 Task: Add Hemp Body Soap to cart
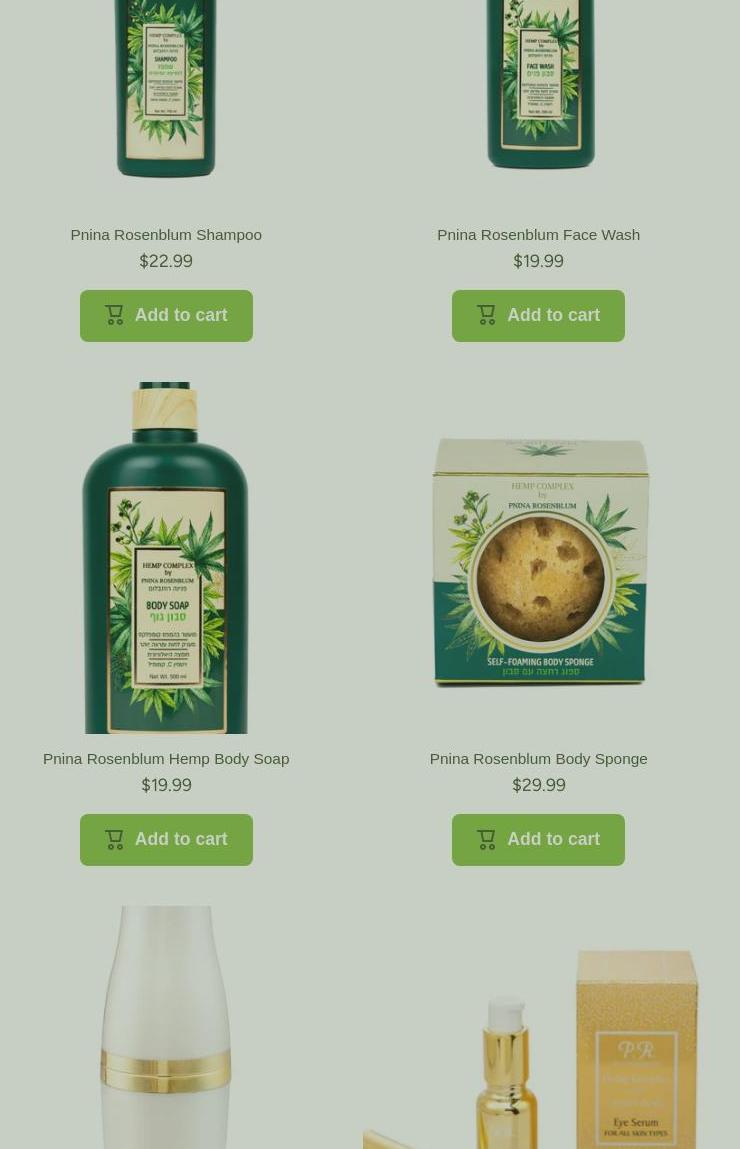pyautogui.click(x=166, y=840)
